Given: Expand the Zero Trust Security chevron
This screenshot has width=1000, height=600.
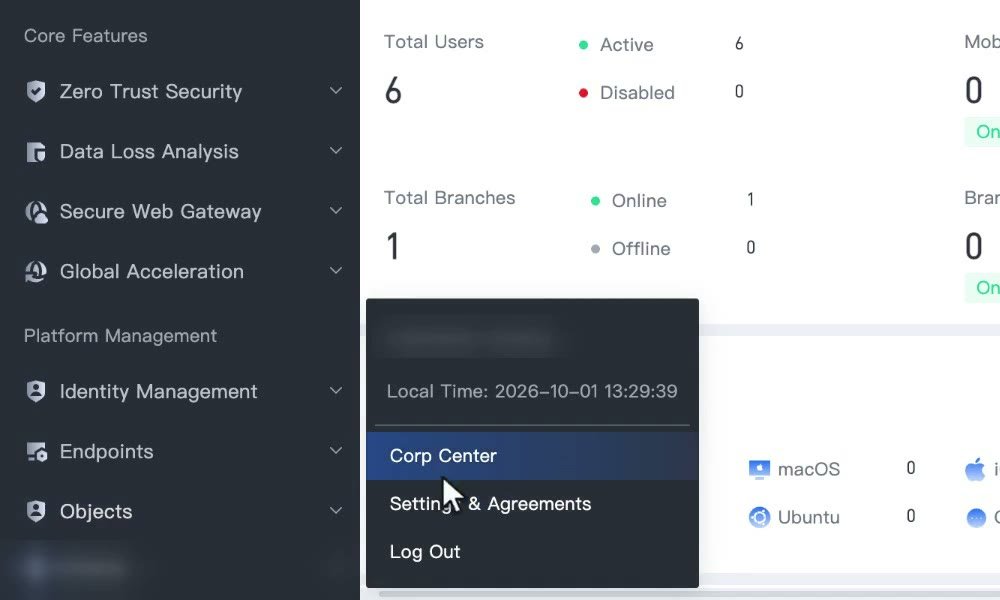Looking at the screenshot, I should point(335,91).
